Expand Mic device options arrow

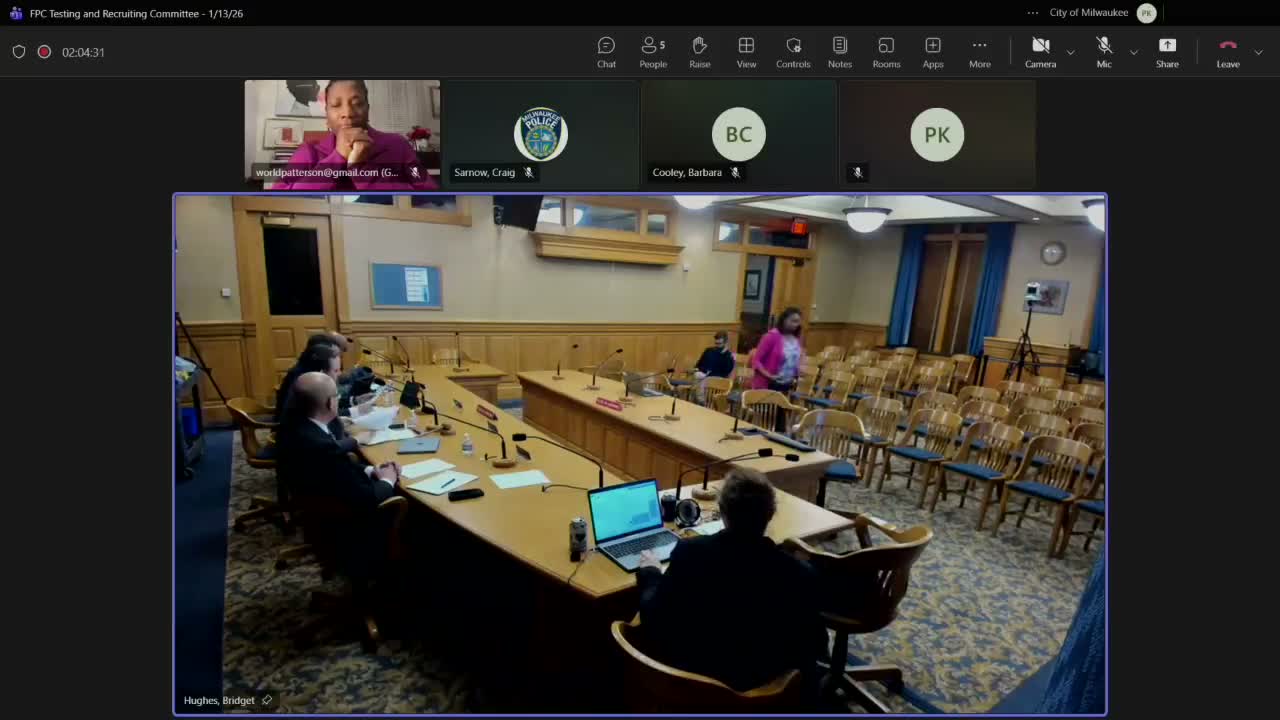1133,52
